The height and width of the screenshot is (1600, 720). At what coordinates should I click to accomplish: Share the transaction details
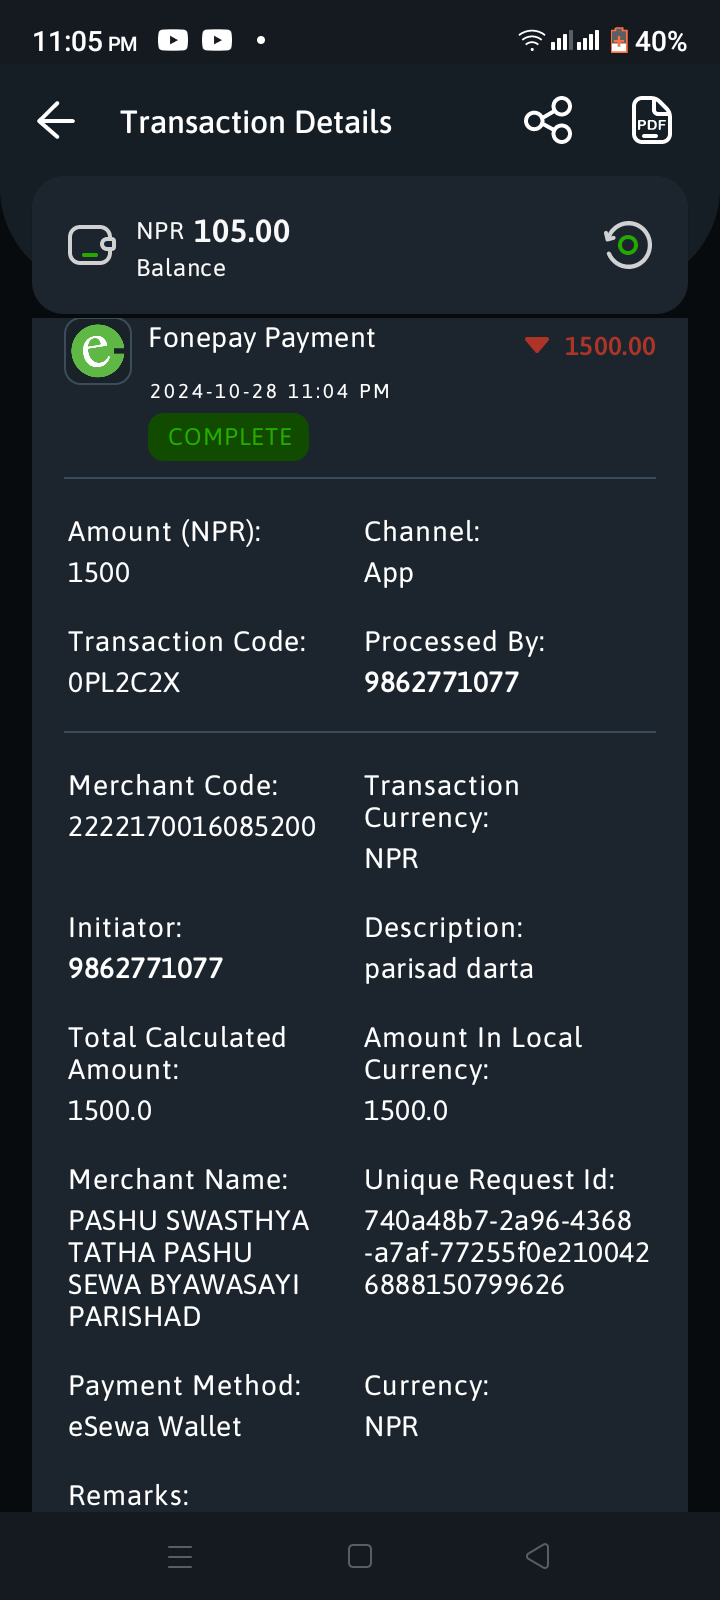(x=548, y=121)
